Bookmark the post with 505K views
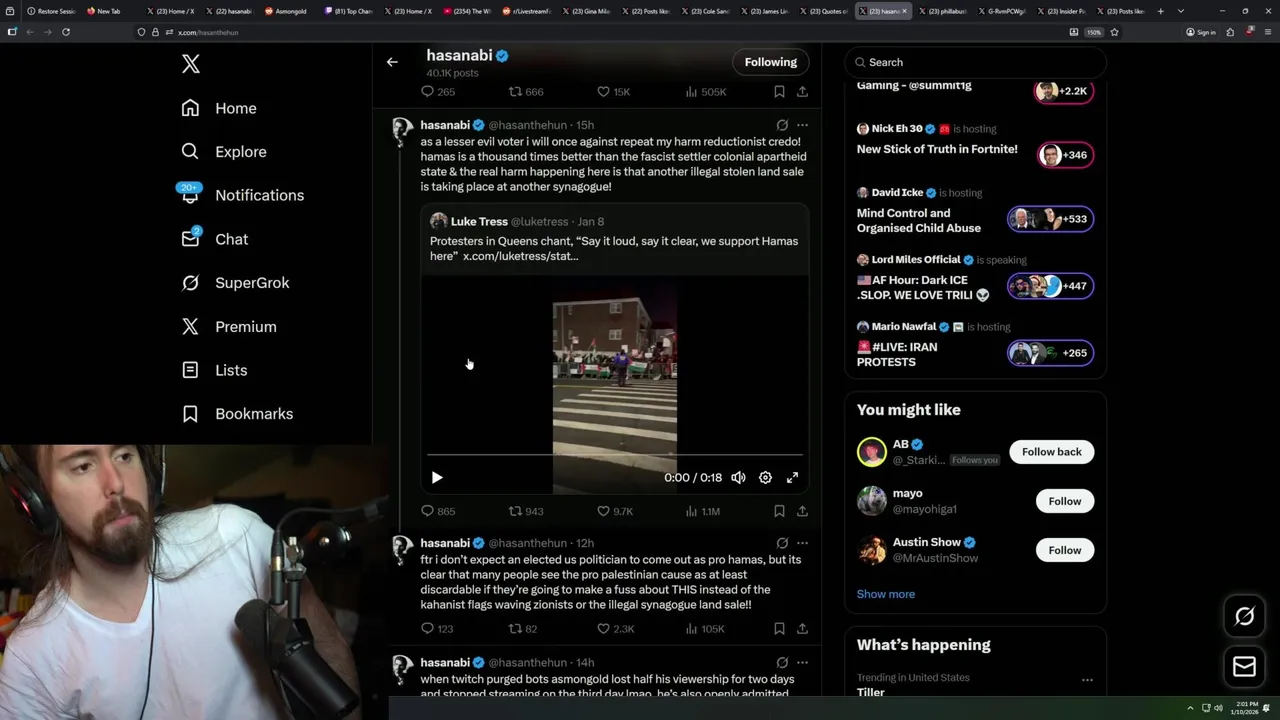 coord(779,92)
